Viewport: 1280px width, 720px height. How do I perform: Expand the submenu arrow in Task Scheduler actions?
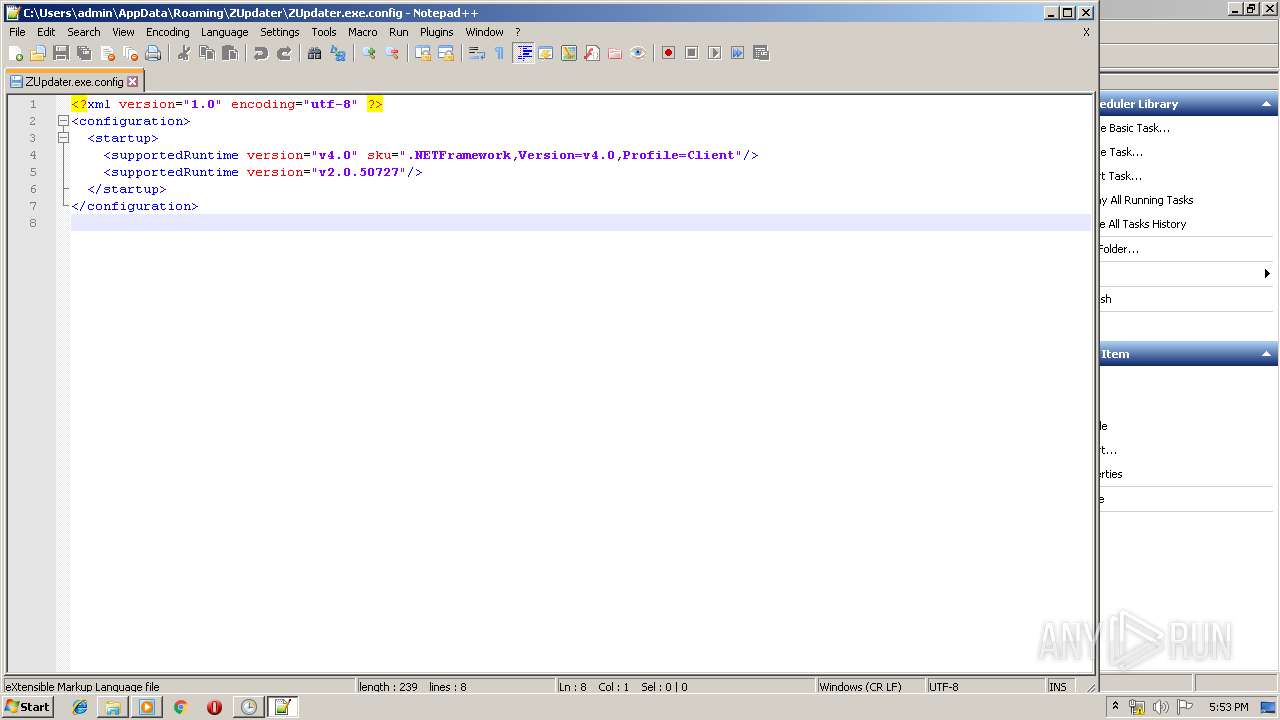click(x=1267, y=273)
